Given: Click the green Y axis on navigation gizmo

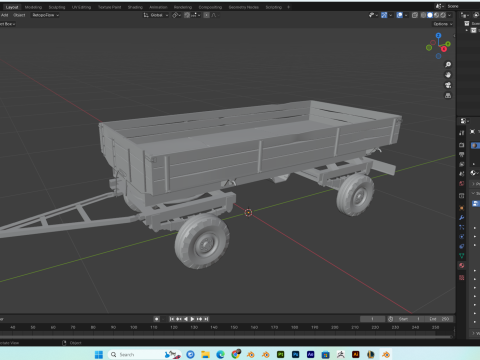Looking at the screenshot, I should [x=448, y=44].
